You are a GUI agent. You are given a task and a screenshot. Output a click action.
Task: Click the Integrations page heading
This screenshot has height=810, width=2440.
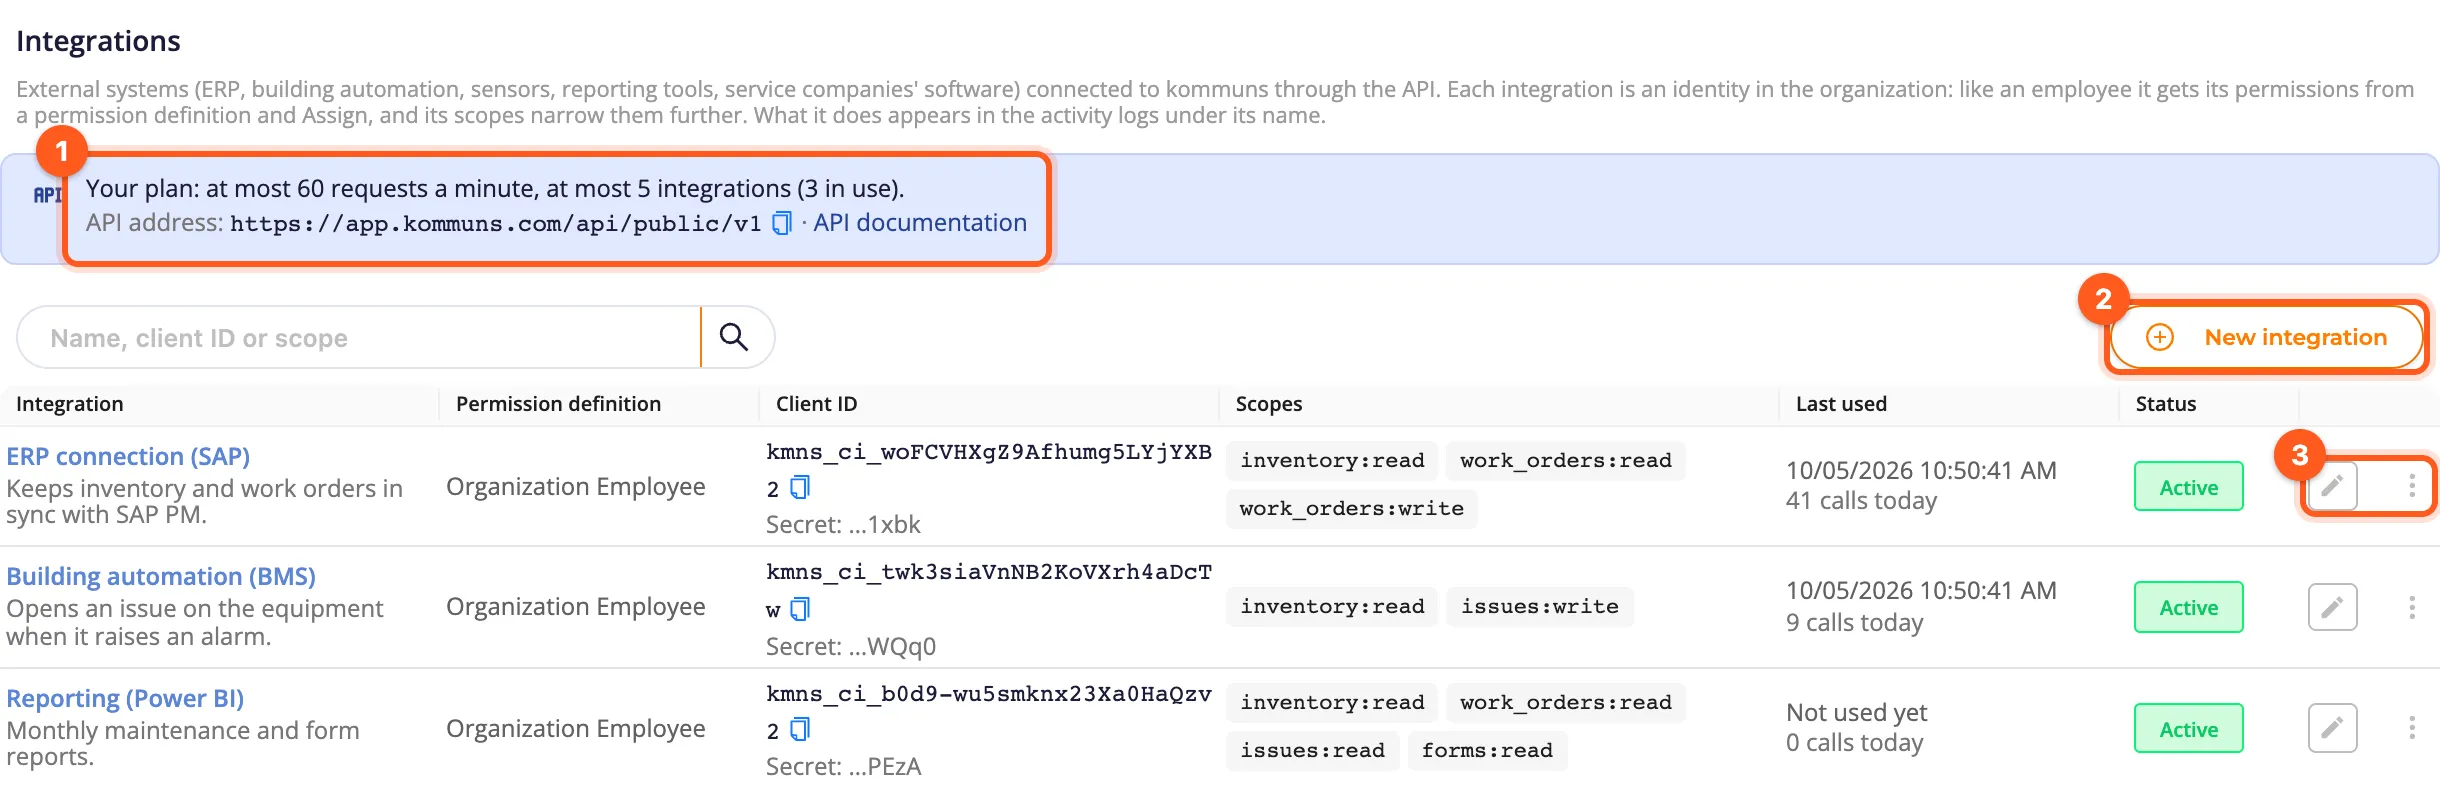click(x=98, y=41)
